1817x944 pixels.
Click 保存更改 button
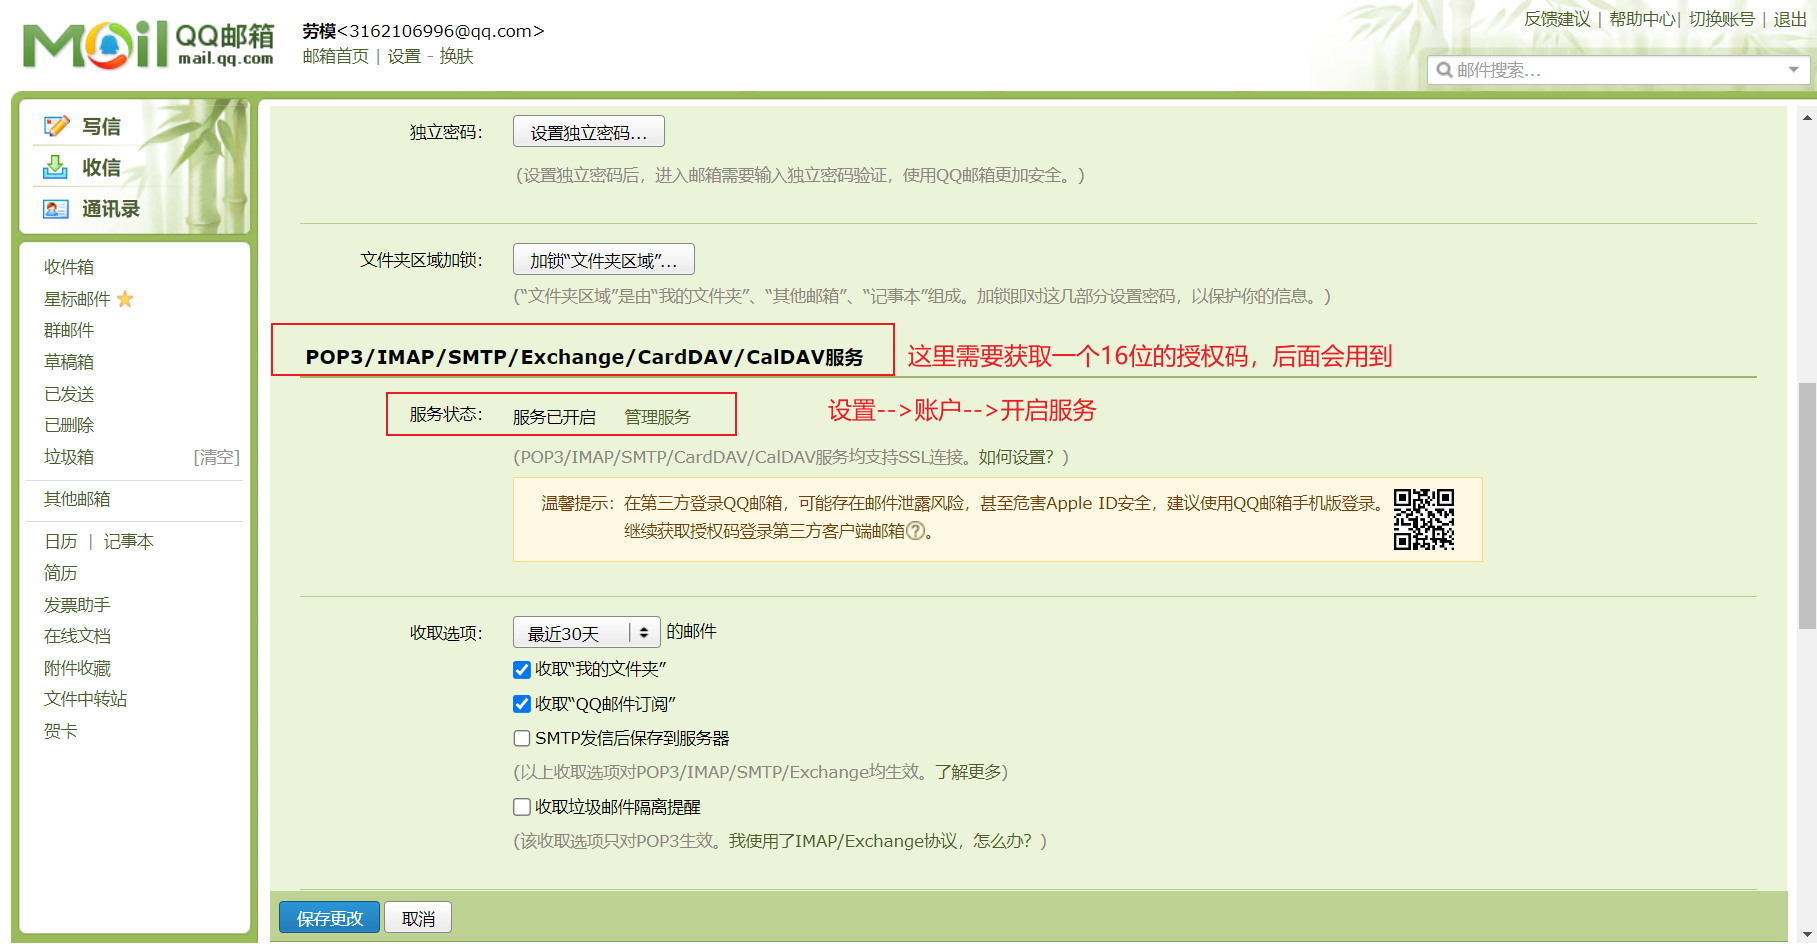(x=329, y=918)
